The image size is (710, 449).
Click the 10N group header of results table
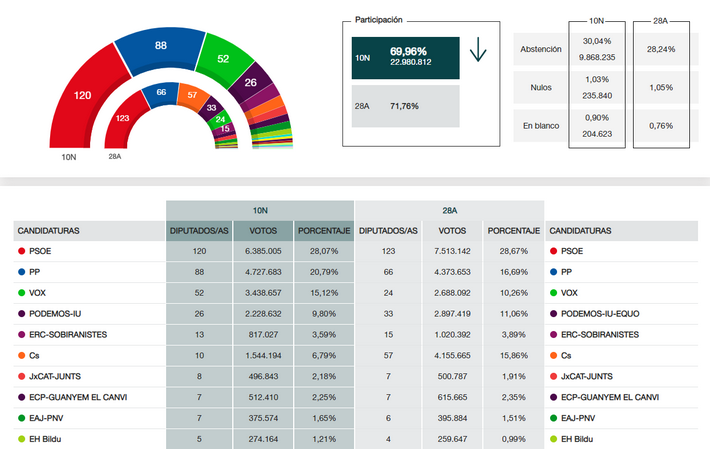[260, 210]
